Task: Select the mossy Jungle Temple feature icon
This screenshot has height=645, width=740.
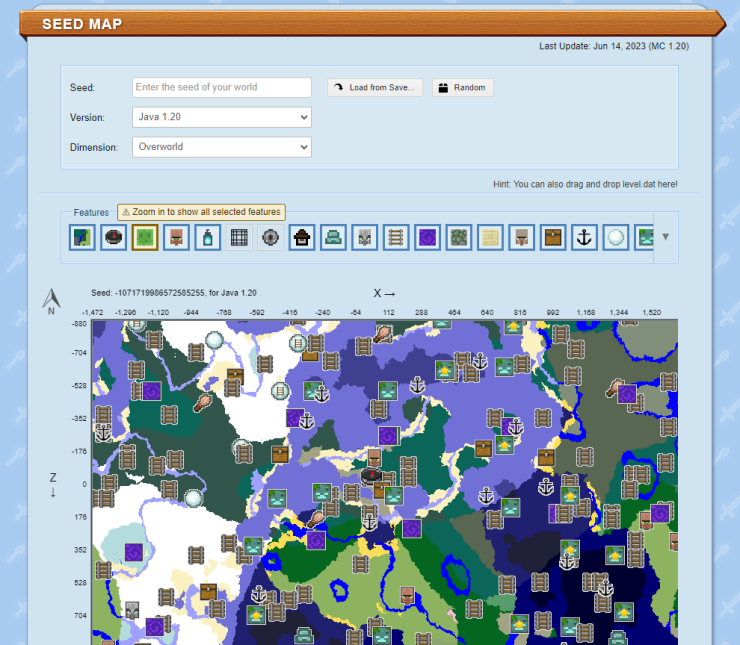Action: click(x=459, y=237)
